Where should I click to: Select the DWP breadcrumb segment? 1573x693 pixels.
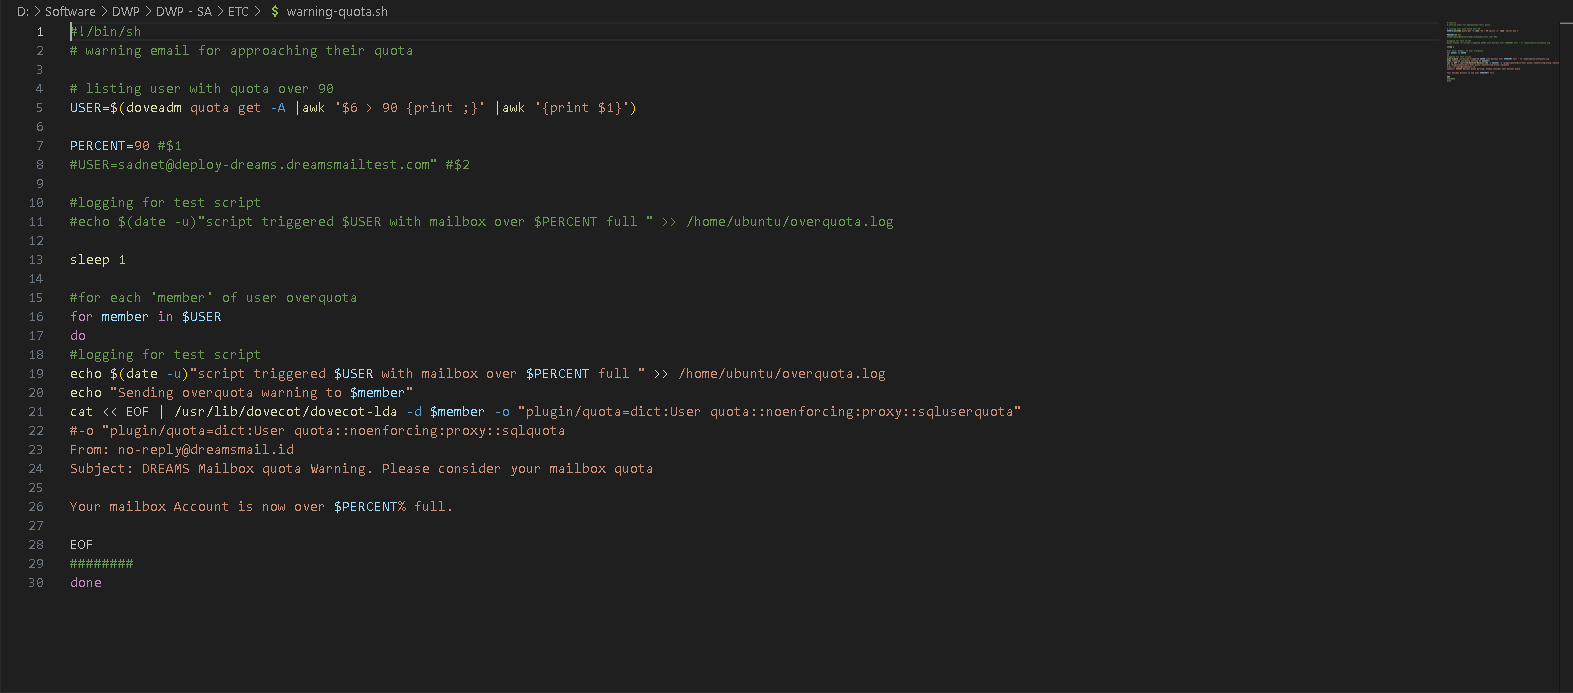pos(126,12)
